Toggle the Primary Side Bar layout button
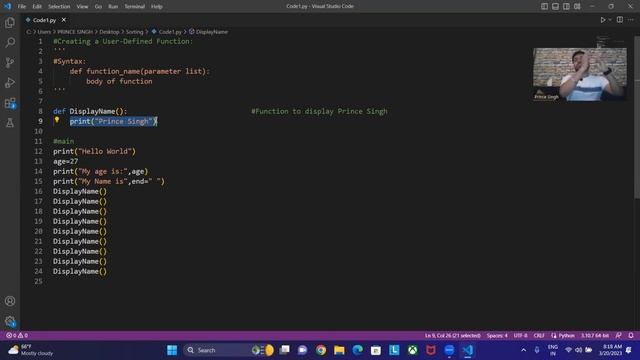Viewport: 640px width, 360px height. tap(544, 6)
